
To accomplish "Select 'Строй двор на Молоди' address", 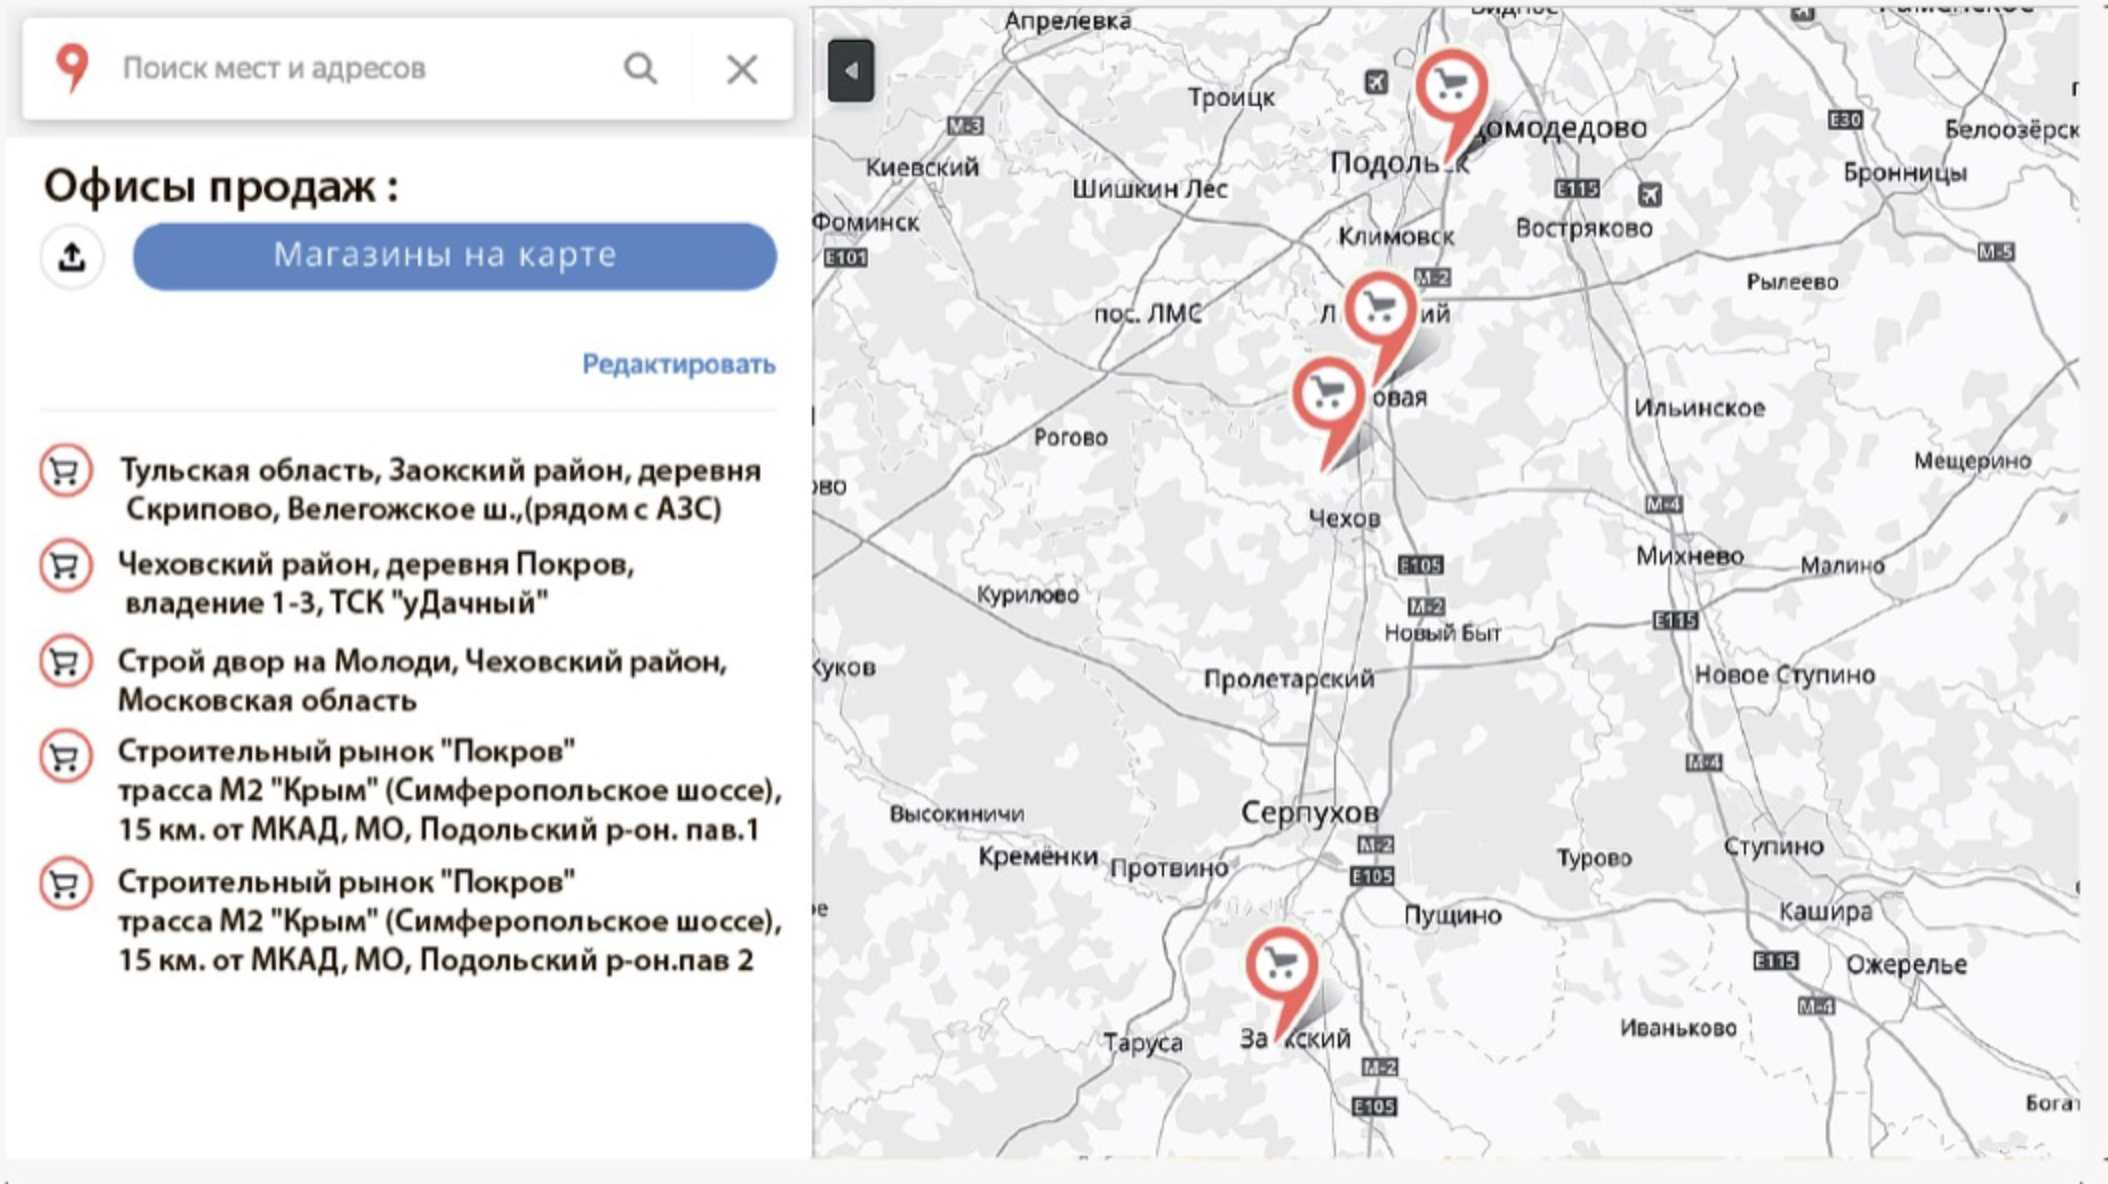I will [x=422, y=680].
